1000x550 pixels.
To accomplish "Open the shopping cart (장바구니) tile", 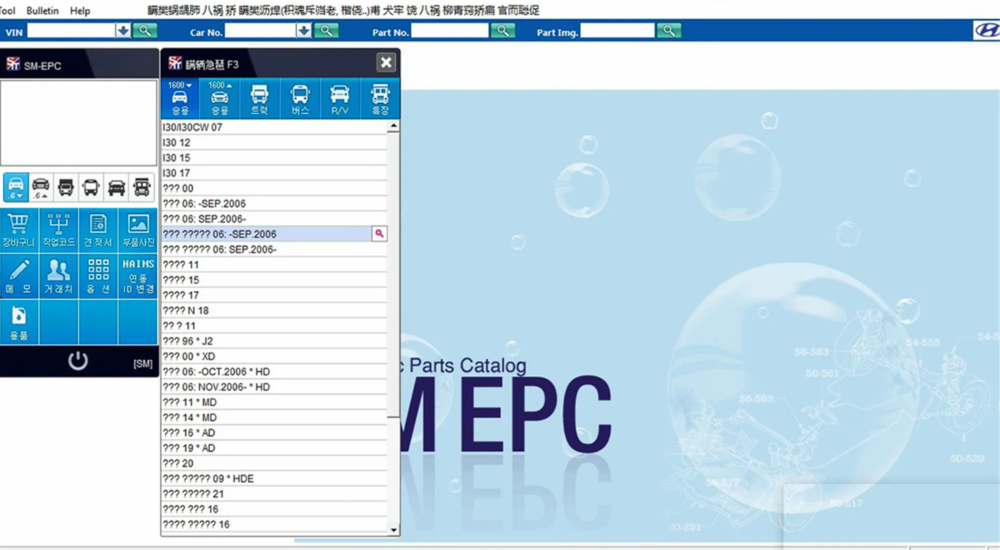I will tap(19, 230).
